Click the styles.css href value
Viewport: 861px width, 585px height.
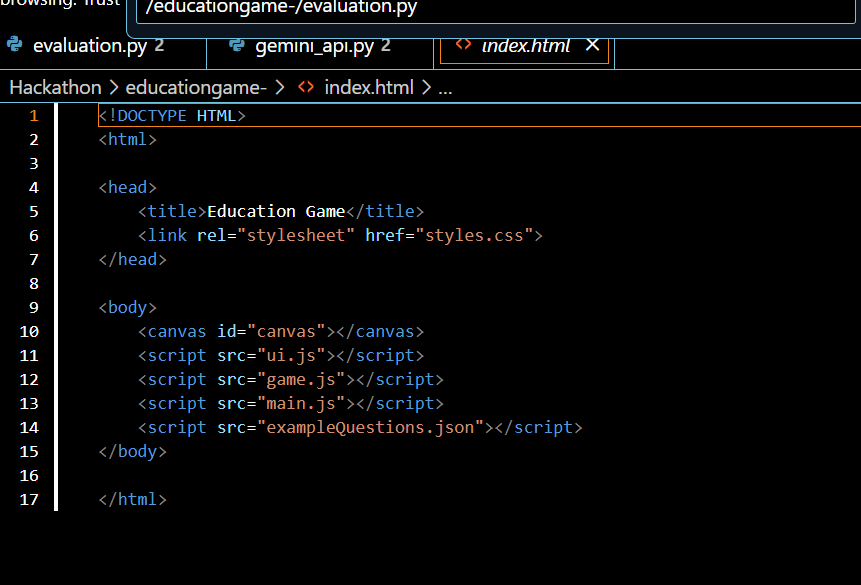(x=474, y=236)
